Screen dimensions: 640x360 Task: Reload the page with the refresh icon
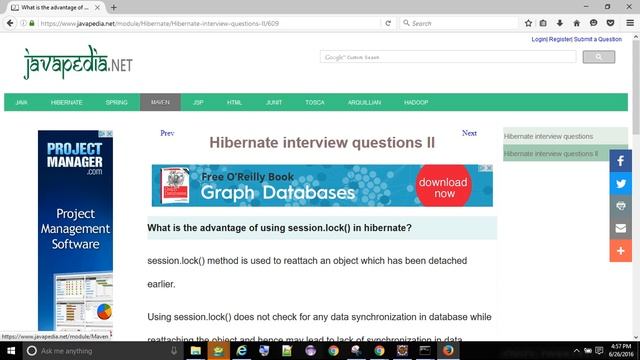click(x=388, y=23)
